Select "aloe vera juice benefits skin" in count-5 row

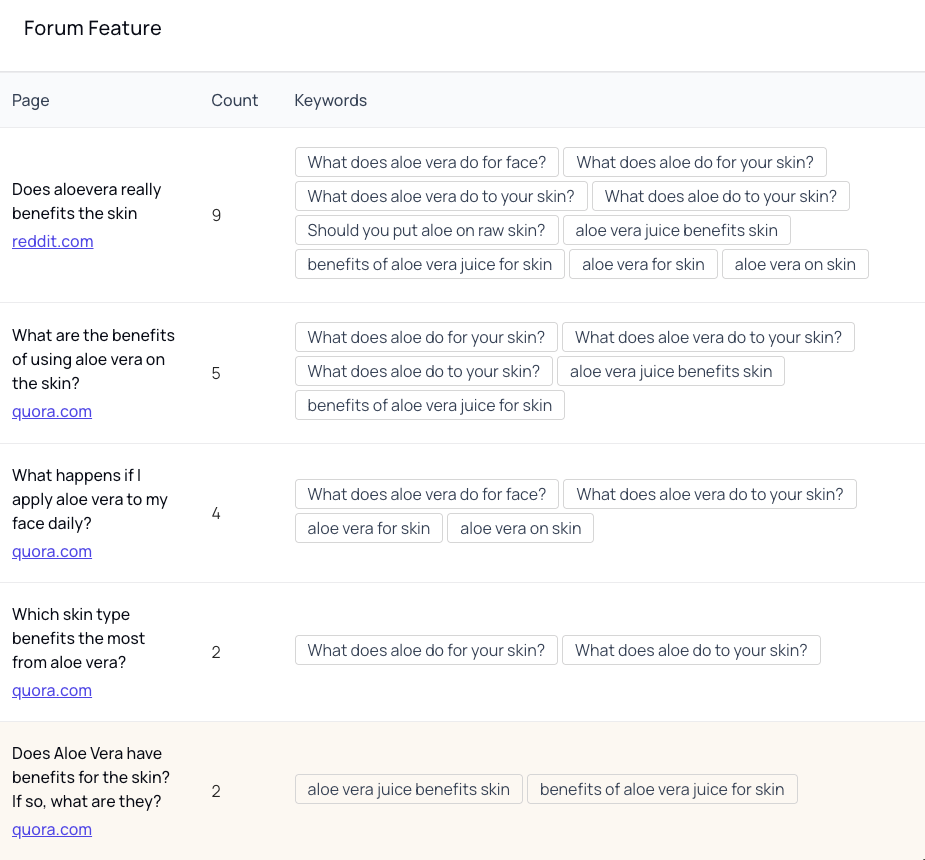point(670,371)
